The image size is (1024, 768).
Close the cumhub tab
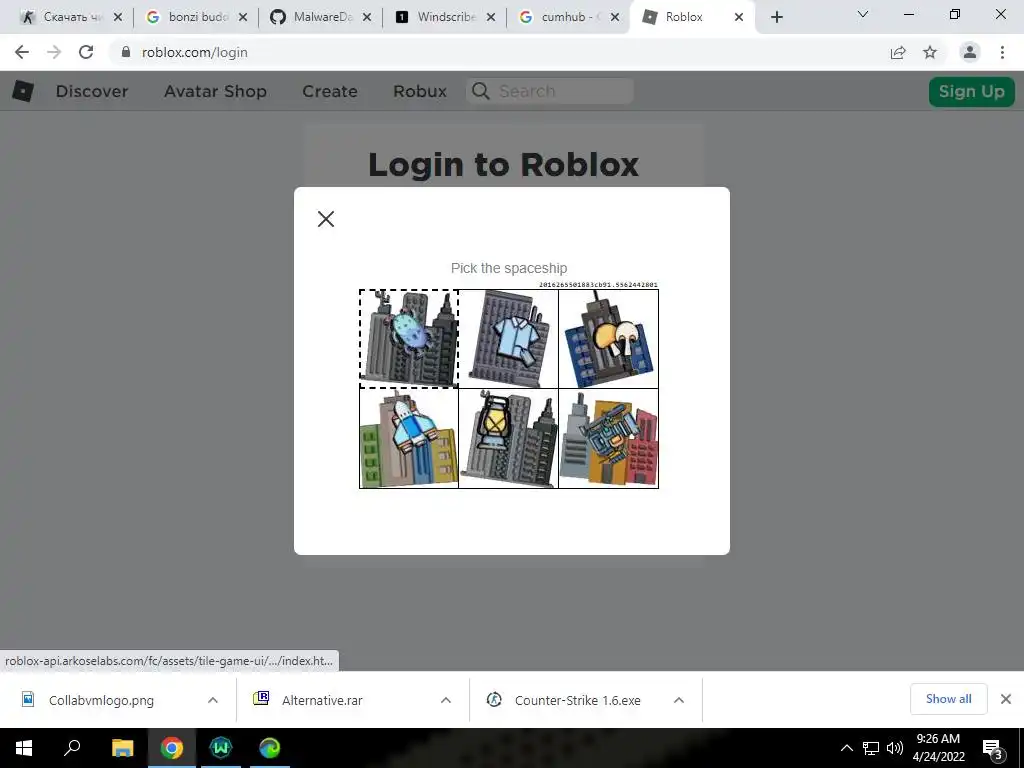point(615,17)
